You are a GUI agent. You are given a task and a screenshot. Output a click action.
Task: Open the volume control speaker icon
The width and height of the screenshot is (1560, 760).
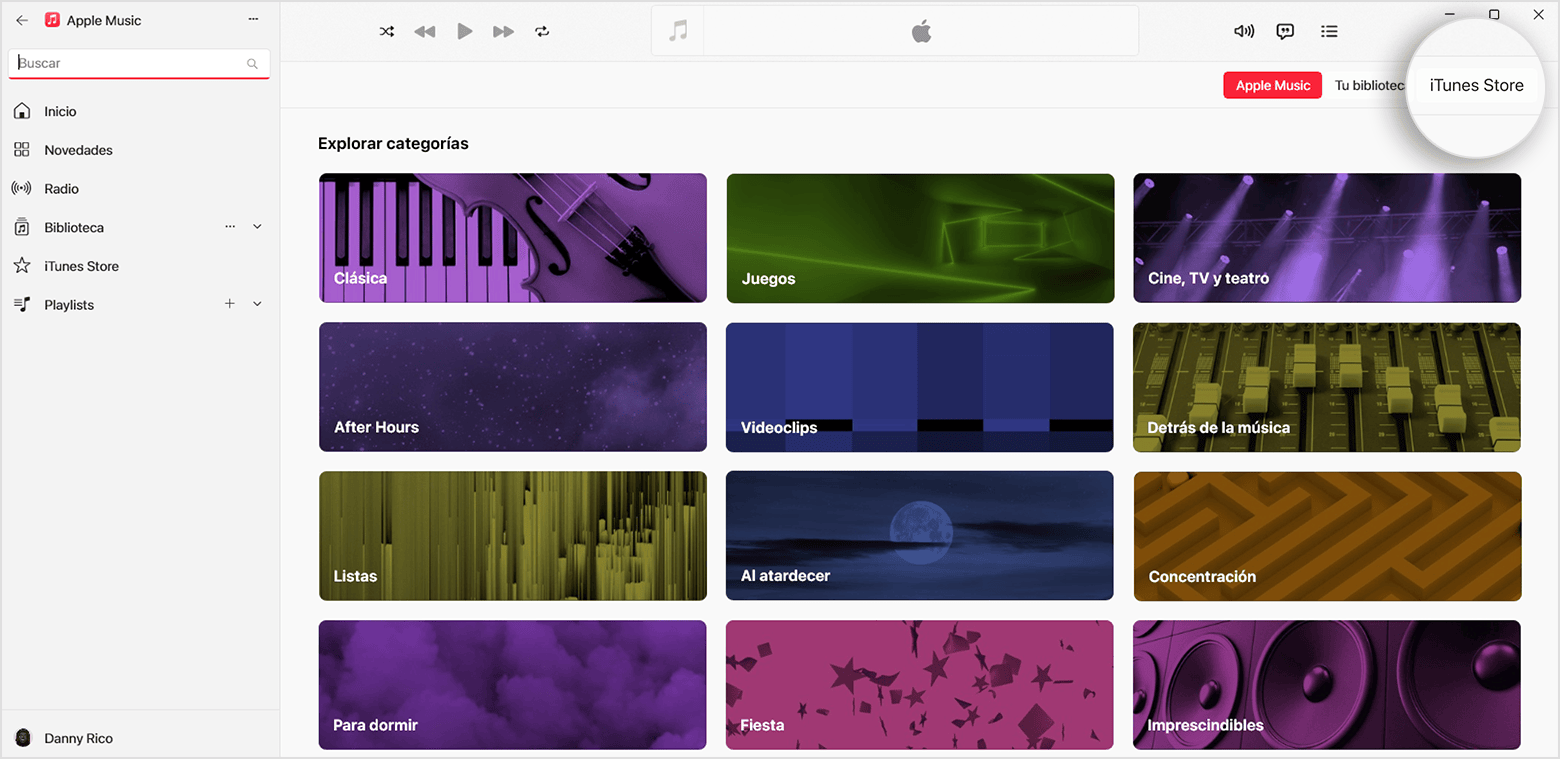(x=1244, y=31)
